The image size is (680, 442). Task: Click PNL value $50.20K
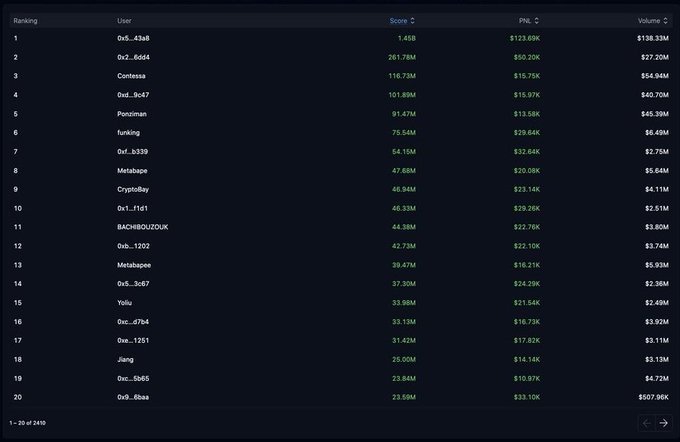(x=526, y=57)
